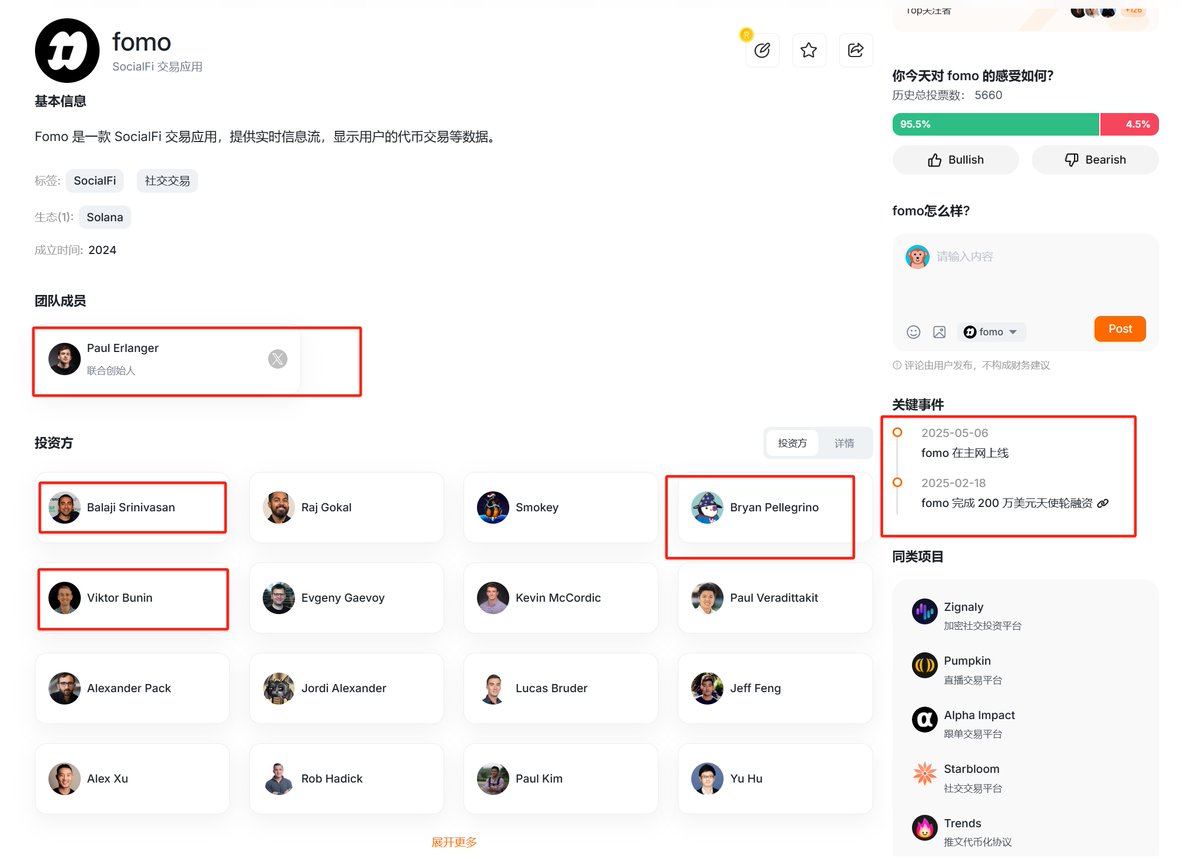Screen dimensions: 1200x859
Task: Open Paul Kim investor card
Action: pyautogui.click(x=561, y=779)
